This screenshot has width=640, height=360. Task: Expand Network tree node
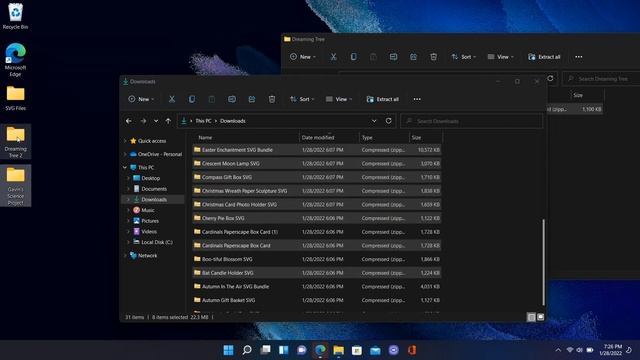(x=125, y=256)
